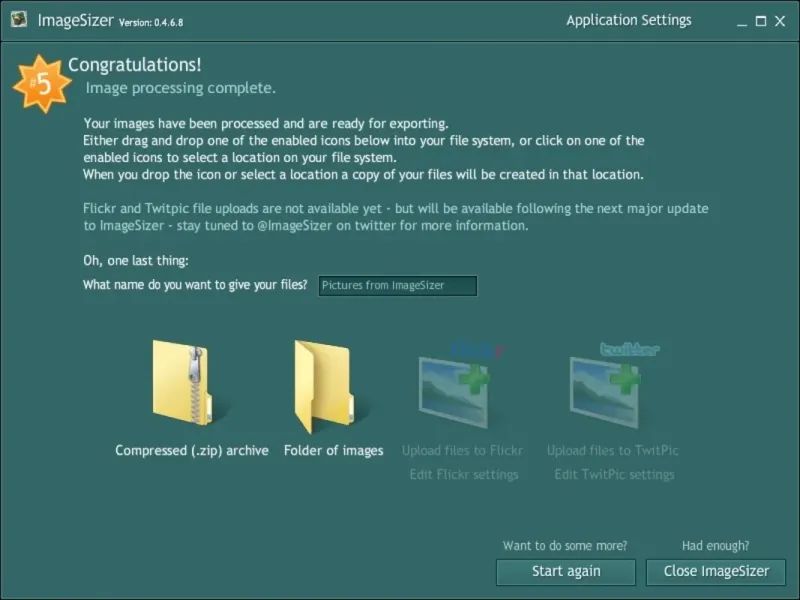Click the "Congratulations!" heading text
Viewport: 800px width, 600px height.
pos(134,65)
